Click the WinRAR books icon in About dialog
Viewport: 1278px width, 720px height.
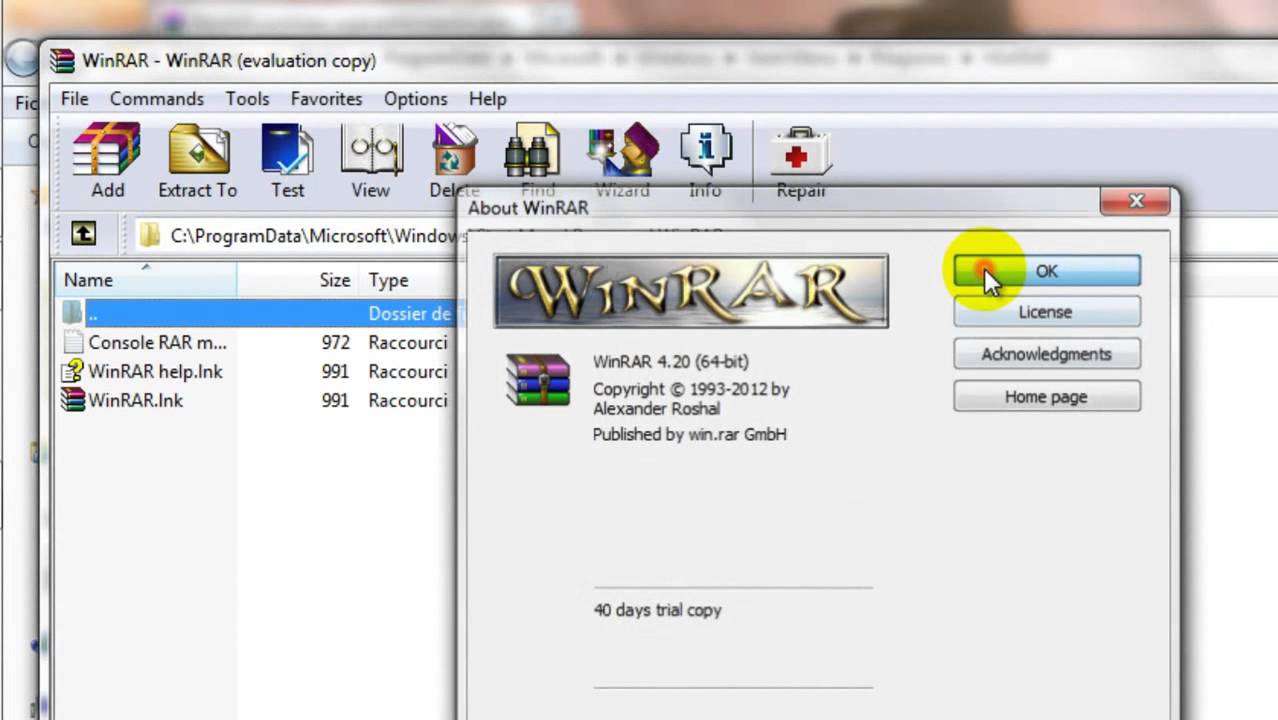[538, 380]
